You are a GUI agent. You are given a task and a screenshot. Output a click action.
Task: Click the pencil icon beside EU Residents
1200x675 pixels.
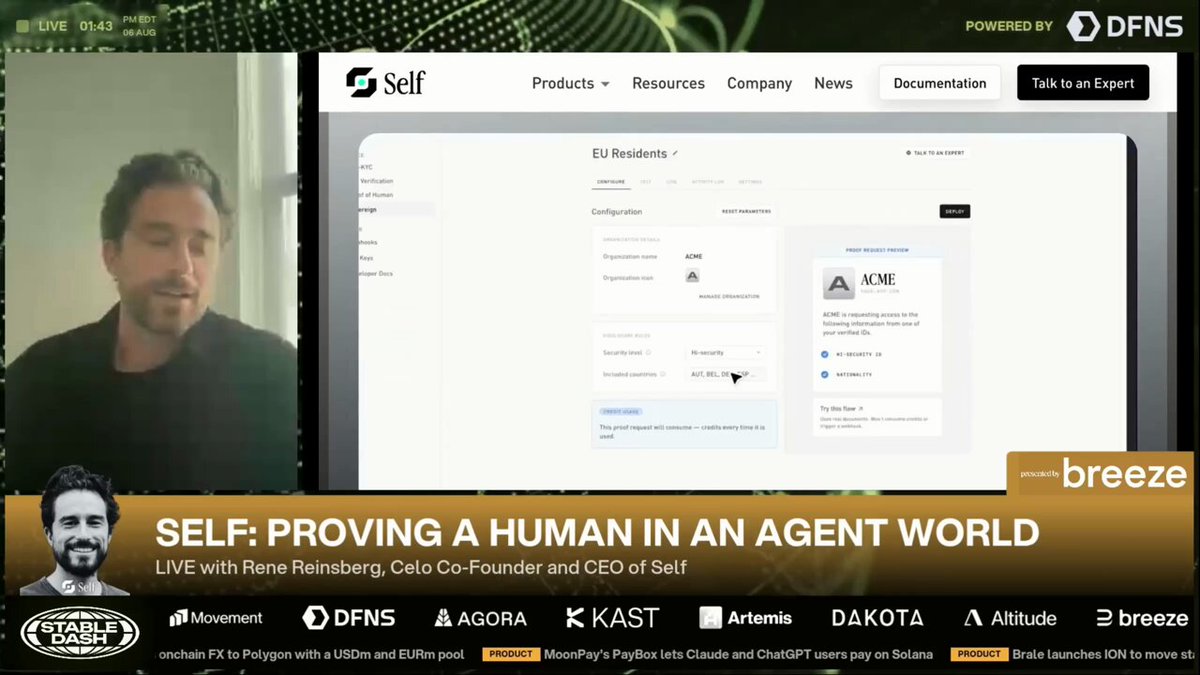coord(675,153)
